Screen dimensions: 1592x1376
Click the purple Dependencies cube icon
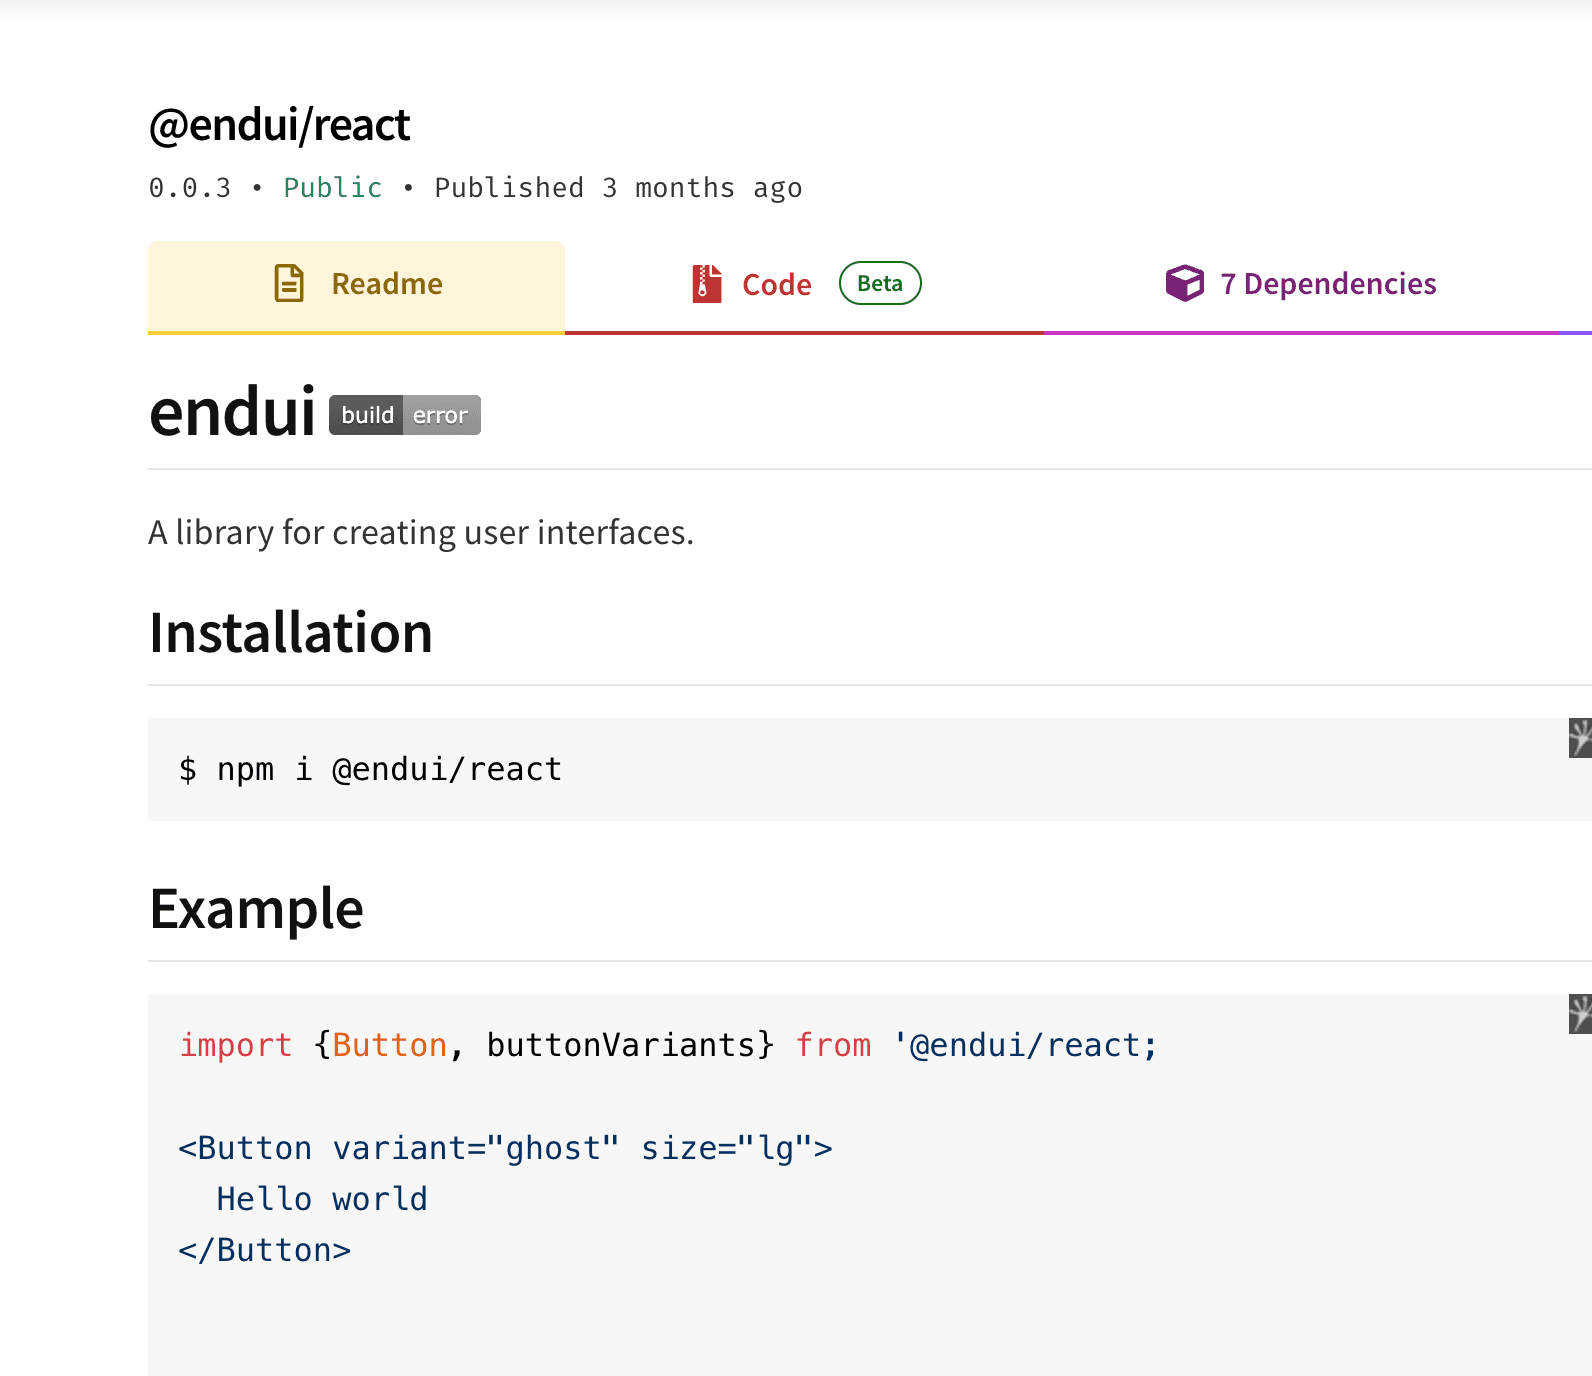click(x=1185, y=283)
